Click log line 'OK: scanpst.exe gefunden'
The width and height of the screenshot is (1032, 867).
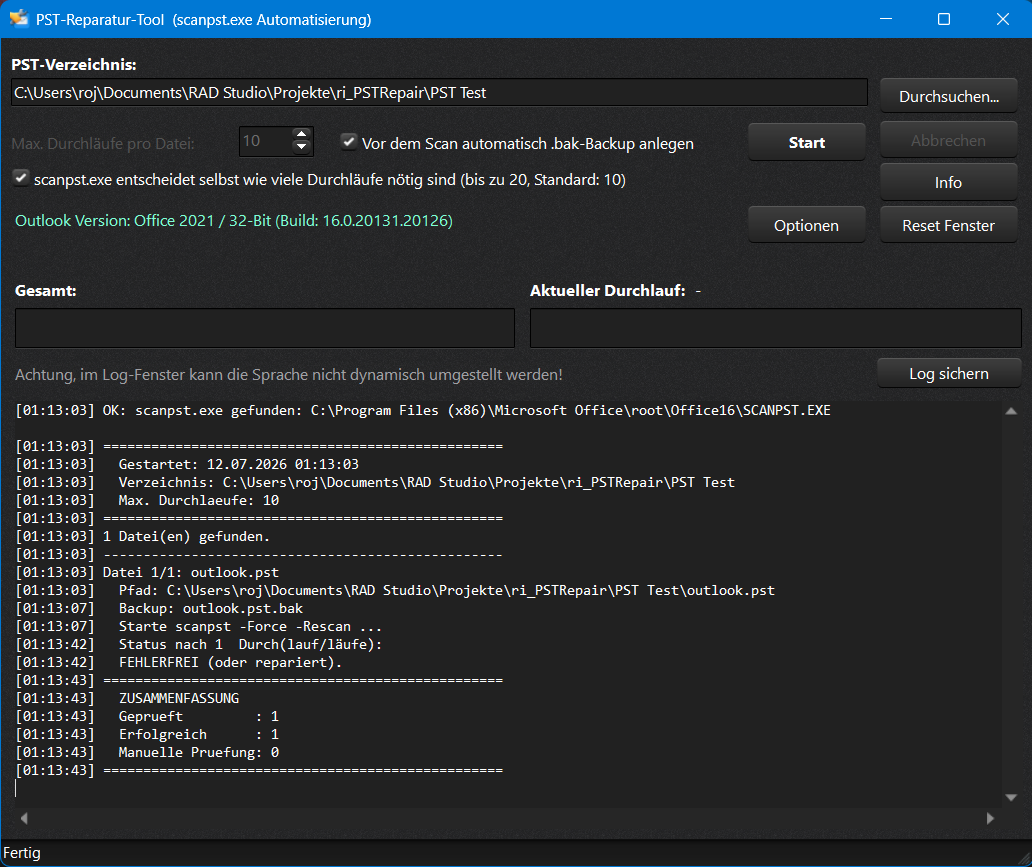pos(467,410)
